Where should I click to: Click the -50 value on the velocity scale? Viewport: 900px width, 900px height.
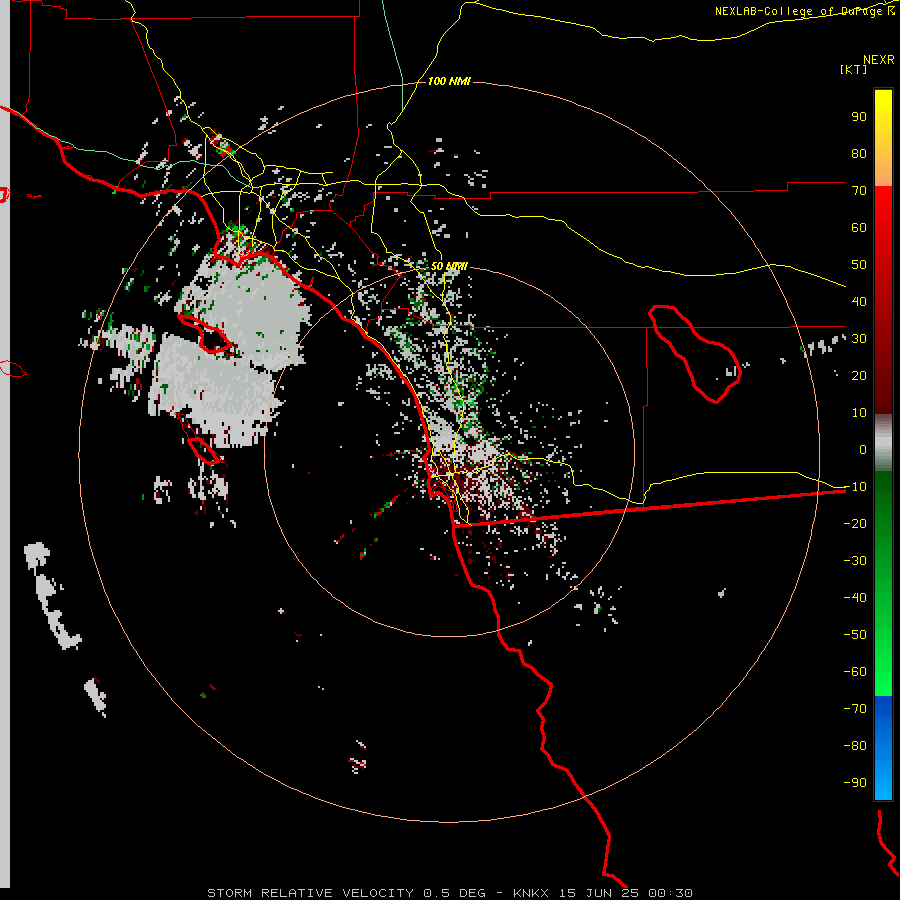(x=855, y=635)
